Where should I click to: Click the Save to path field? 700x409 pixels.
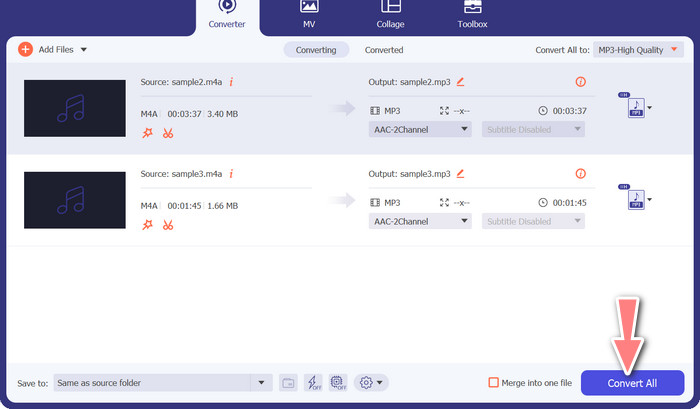click(152, 383)
